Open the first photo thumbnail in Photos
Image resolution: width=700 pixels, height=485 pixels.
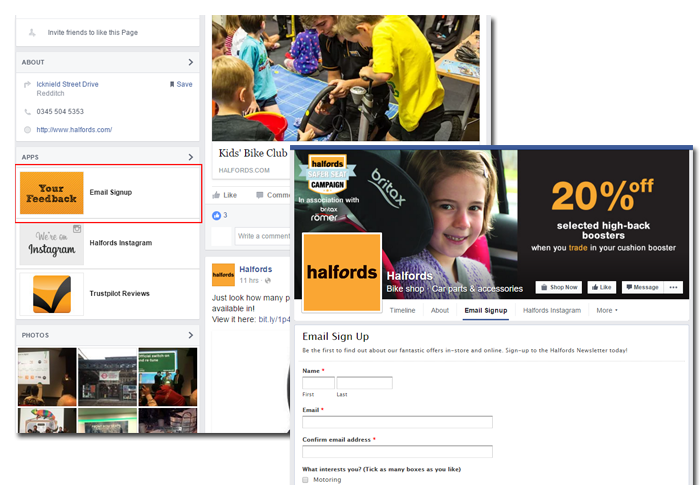(x=47, y=377)
